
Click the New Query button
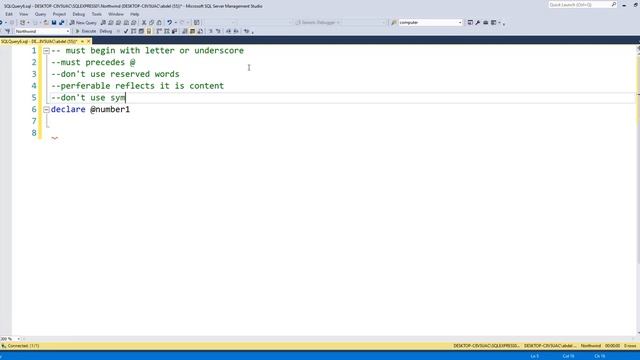click(x=83, y=22)
